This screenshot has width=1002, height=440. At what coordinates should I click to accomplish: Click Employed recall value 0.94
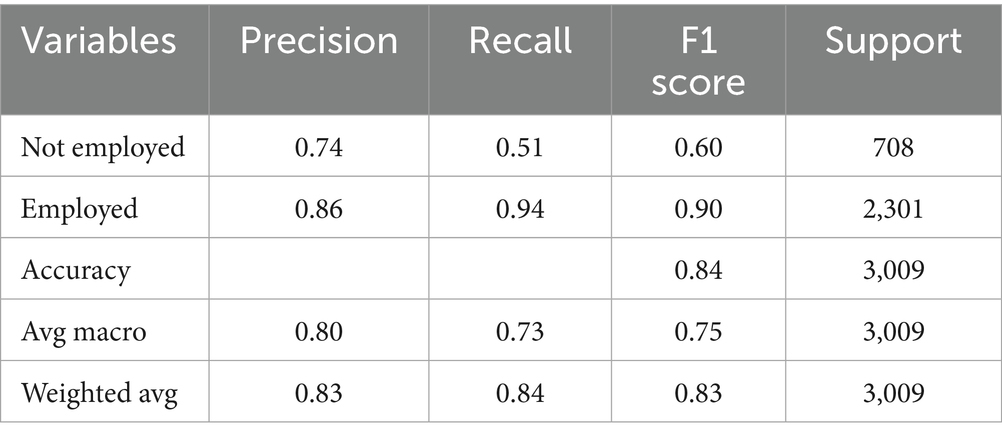click(x=523, y=210)
